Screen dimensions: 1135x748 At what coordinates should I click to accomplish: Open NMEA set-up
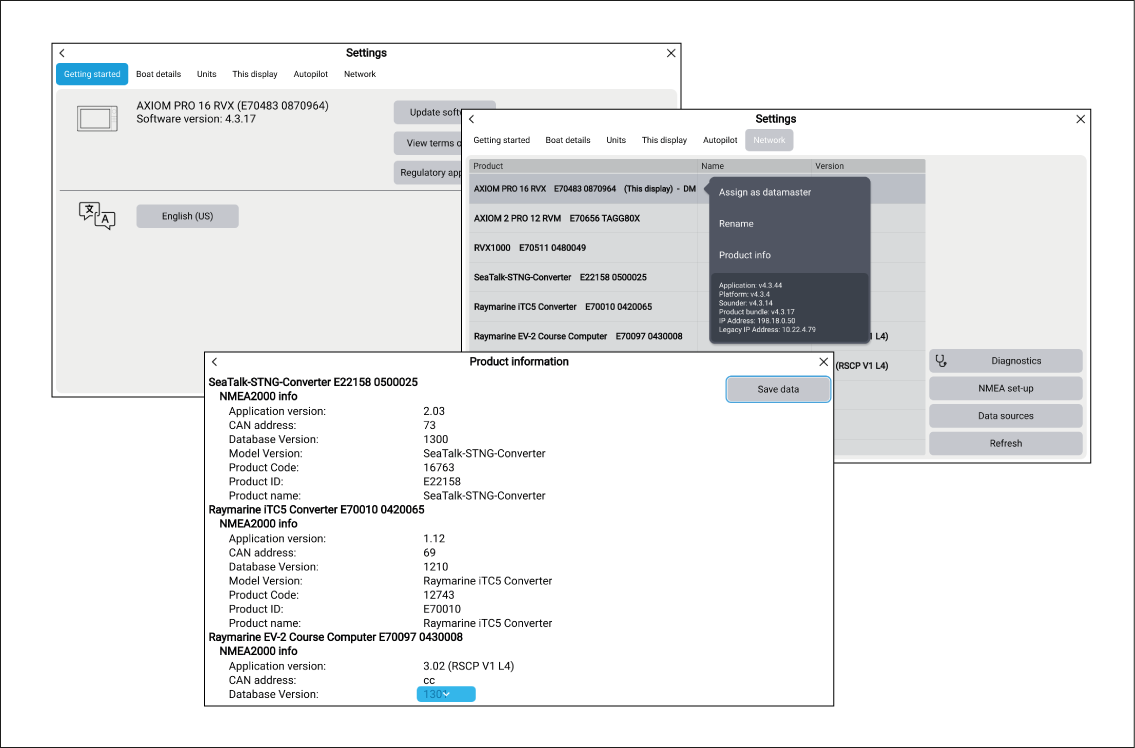(1005, 388)
